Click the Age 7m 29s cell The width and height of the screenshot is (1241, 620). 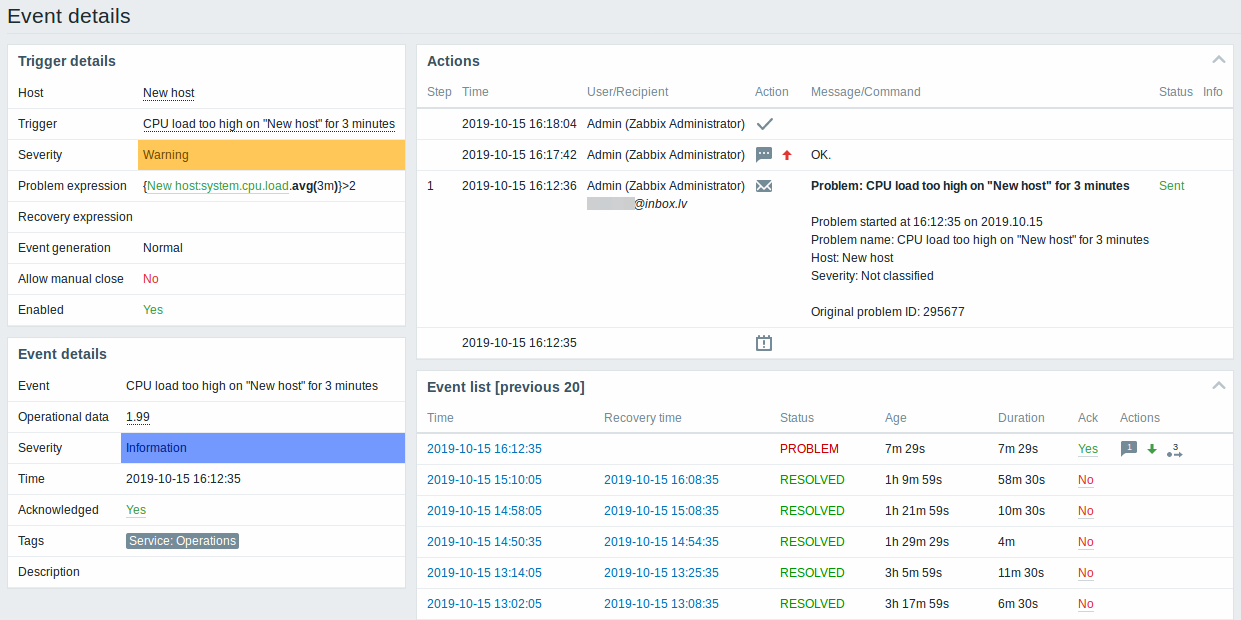point(905,449)
